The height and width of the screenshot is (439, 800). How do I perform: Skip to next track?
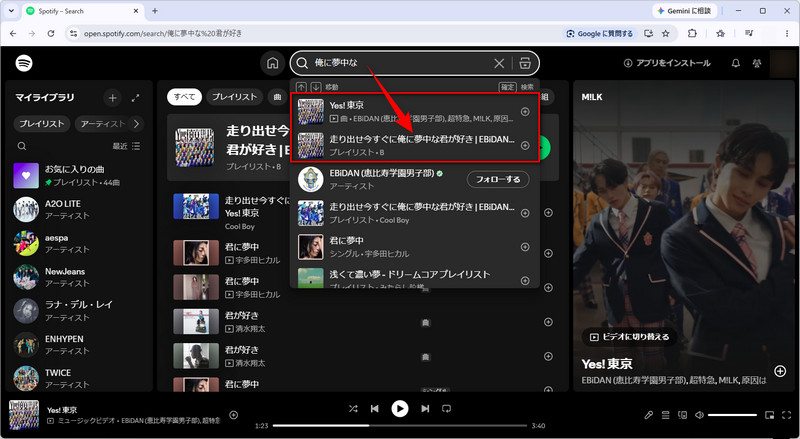coord(425,408)
